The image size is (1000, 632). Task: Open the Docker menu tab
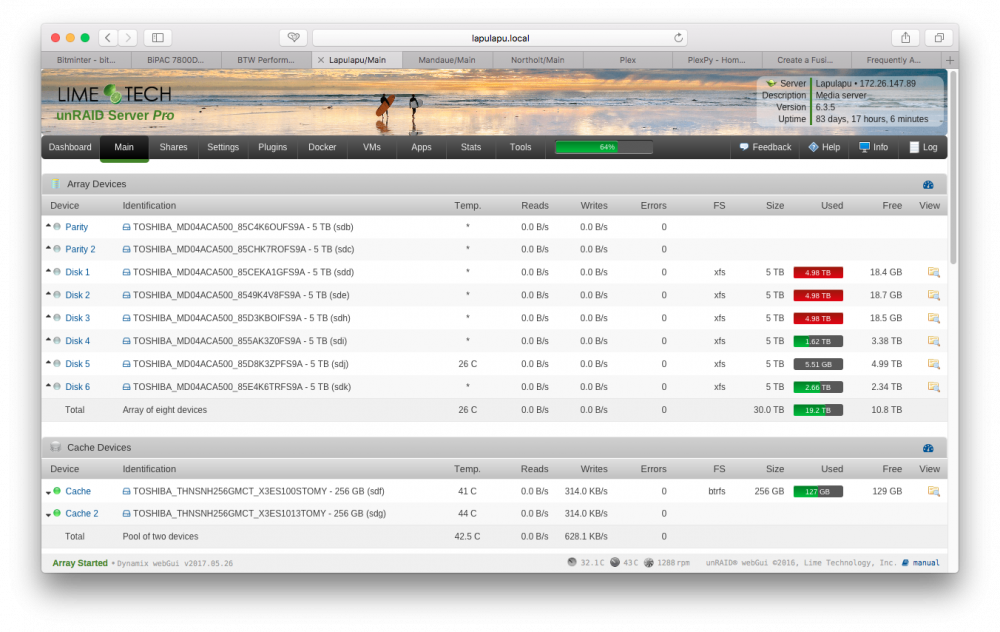click(322, 147)
